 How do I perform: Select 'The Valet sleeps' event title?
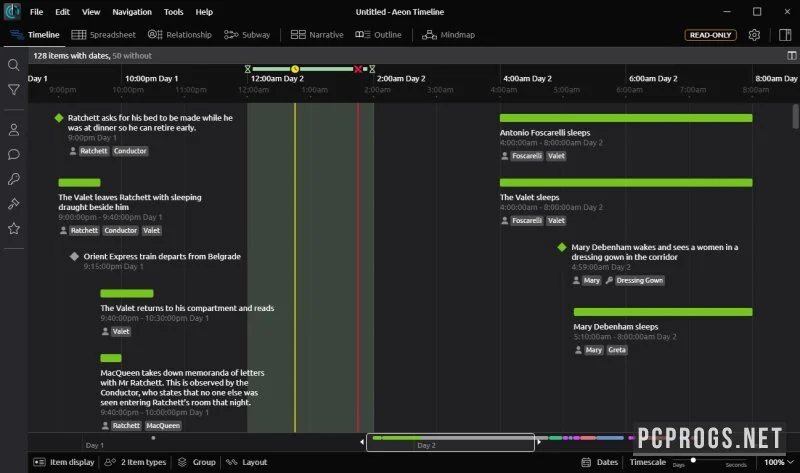[x=530, y=197]
